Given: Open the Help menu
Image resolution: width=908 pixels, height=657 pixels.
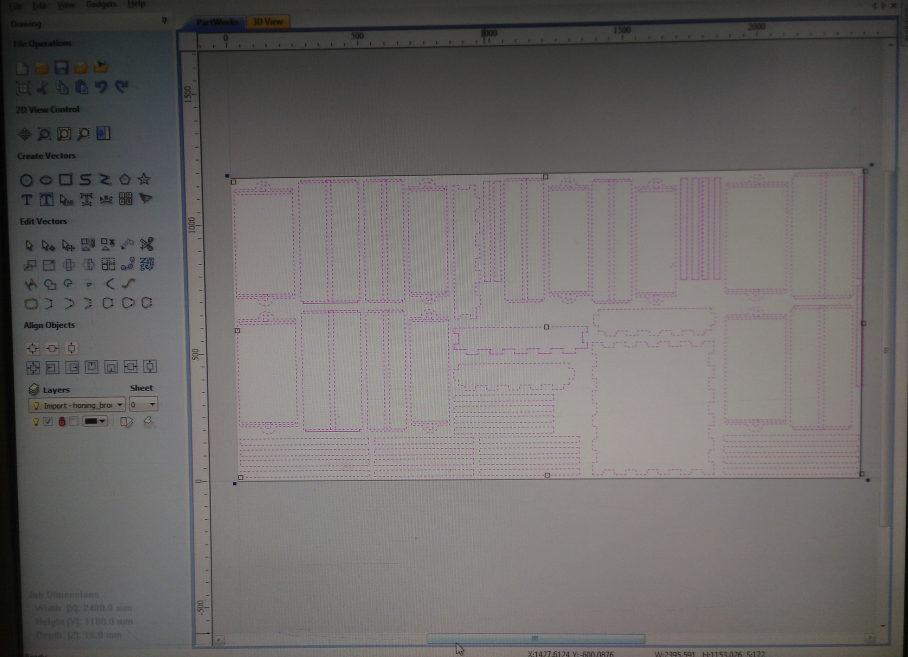Looking at the screenshot, I should click(136, 4).
